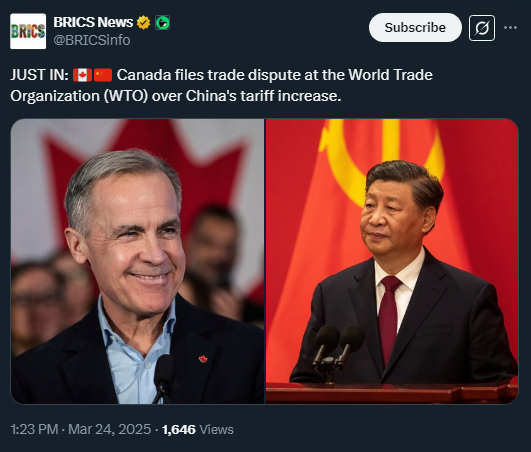Click the China flag emoji in post
This screenshot has height=452, width=531.
click(103, 75)
